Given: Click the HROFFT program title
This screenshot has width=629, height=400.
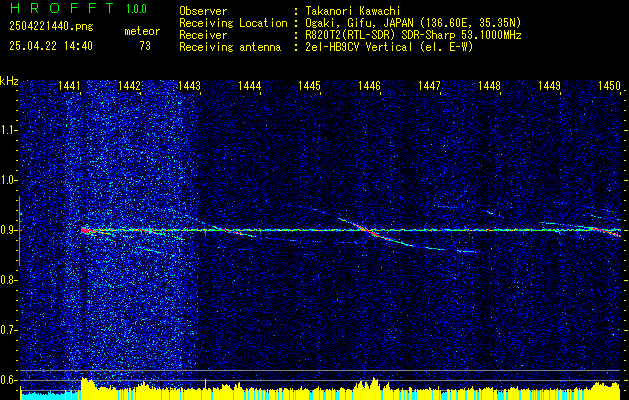Looking at the screenshot, I should coord(61,8).
